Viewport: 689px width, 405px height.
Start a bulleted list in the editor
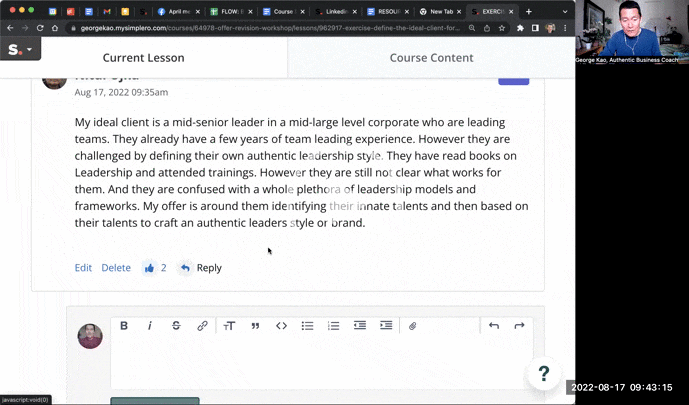pos(308,326)
